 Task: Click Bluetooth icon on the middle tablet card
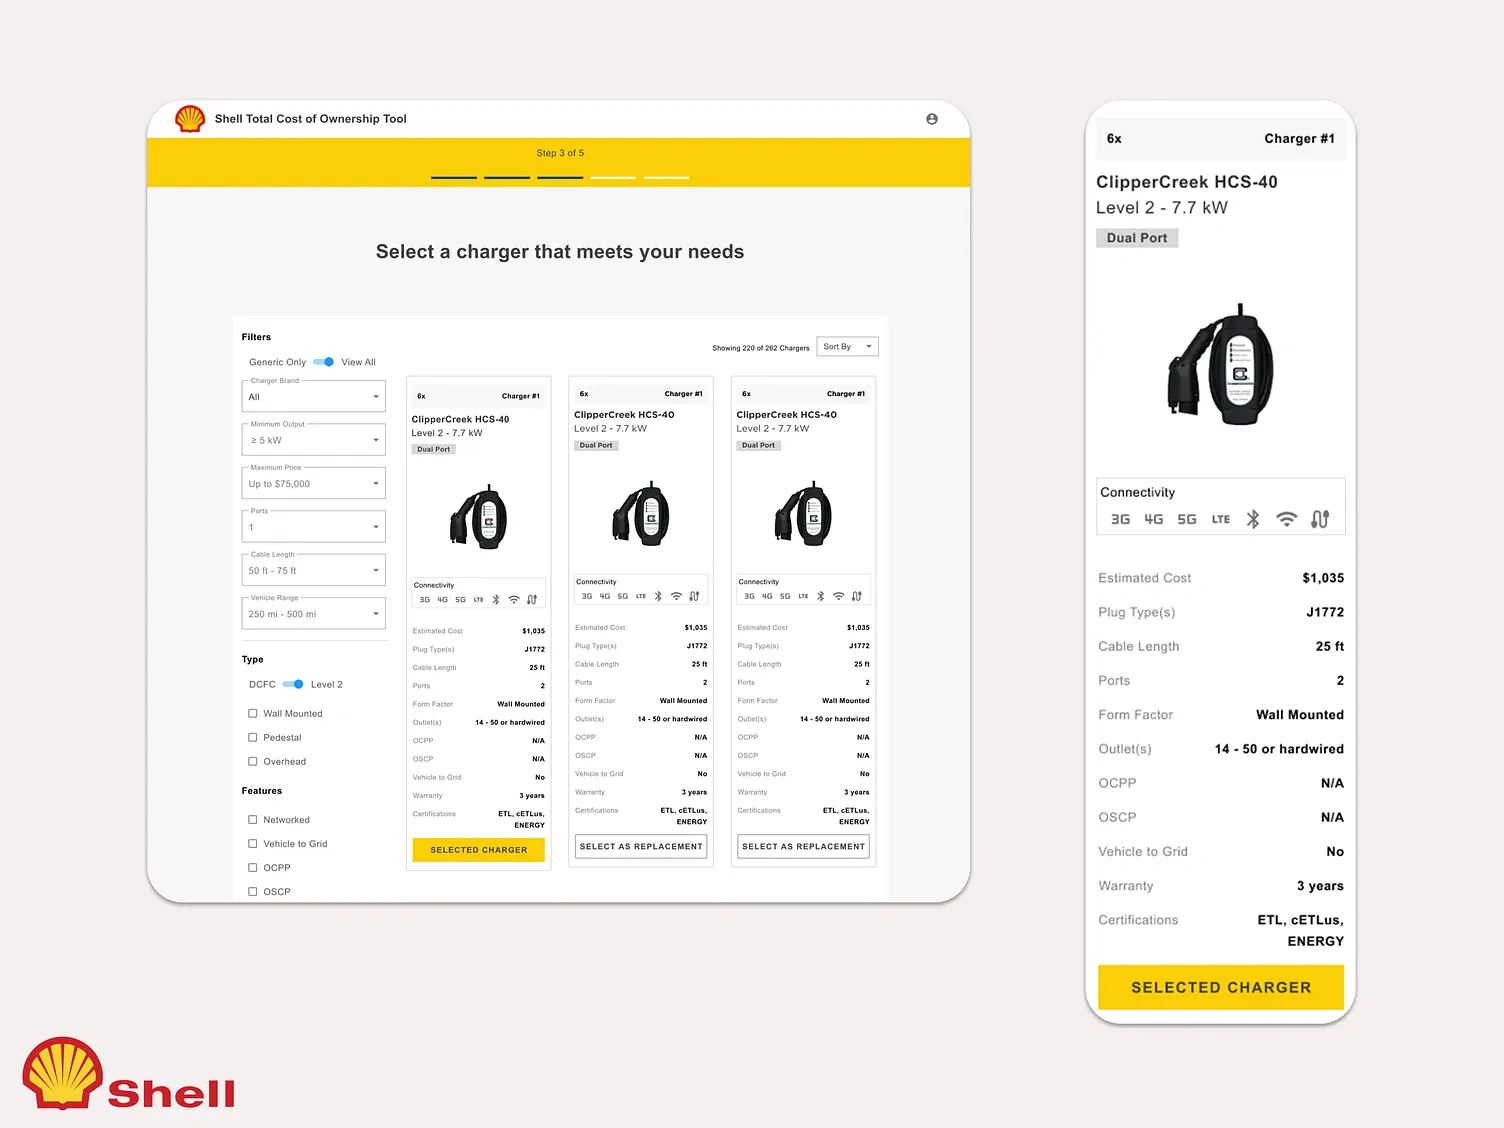tap(658, 596)
